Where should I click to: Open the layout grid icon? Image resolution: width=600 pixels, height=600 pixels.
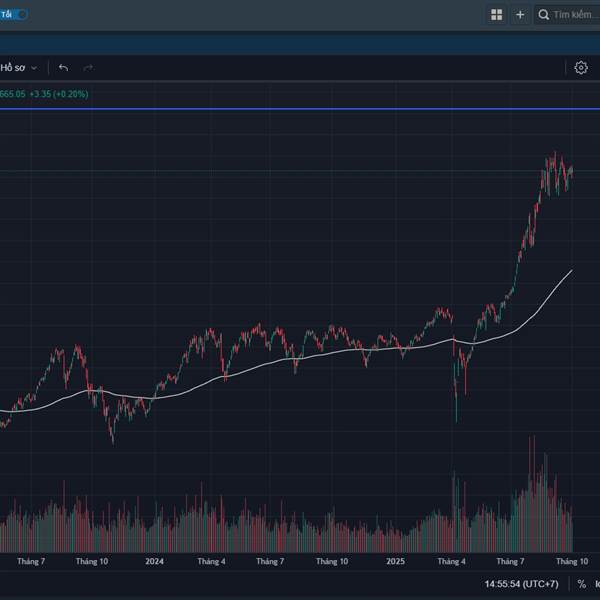click(496, 15)
